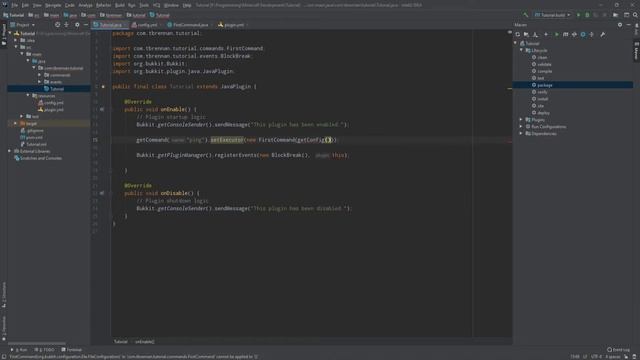The height and width of the screenshot is (360, 640).
Task: Click override gutter icon beside onEnable
Action: [x=102, y=109]
